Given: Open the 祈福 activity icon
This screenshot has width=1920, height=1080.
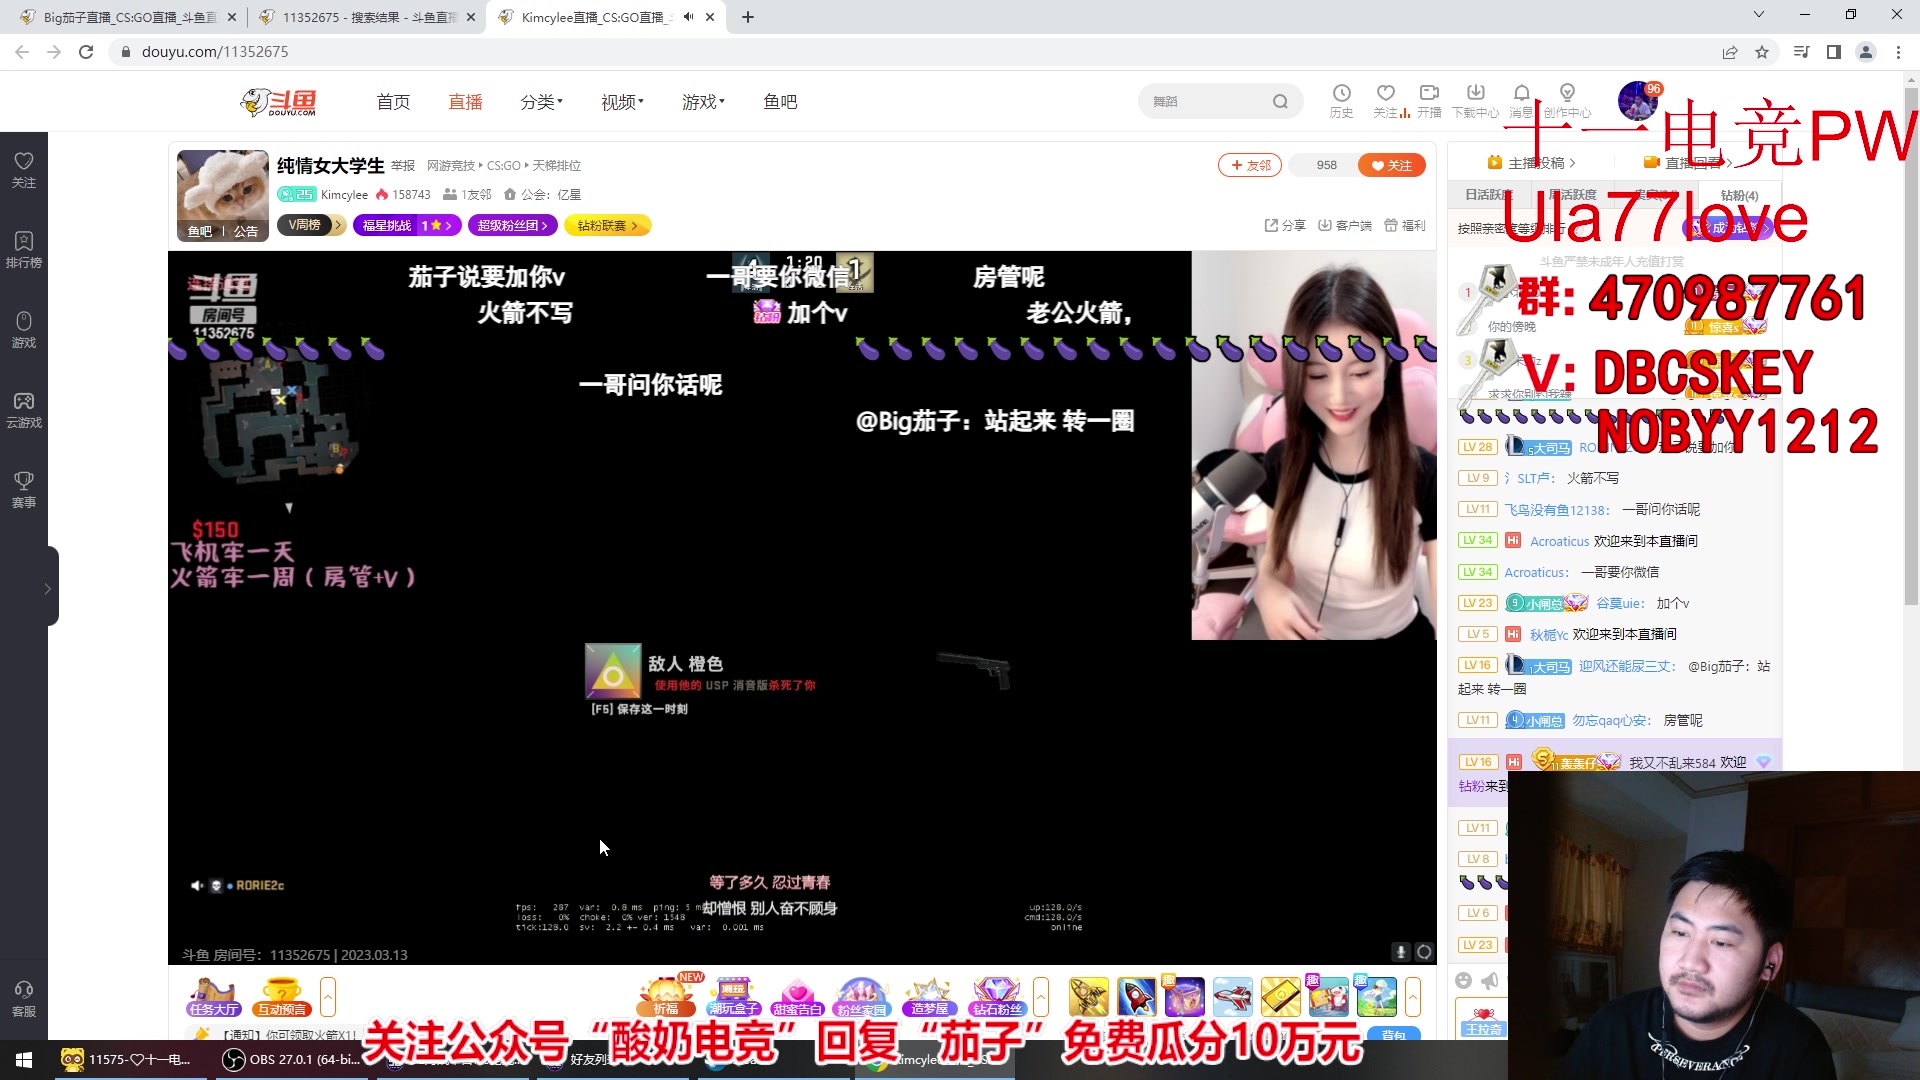Looking at the screenshot, I should coord(666,996).
